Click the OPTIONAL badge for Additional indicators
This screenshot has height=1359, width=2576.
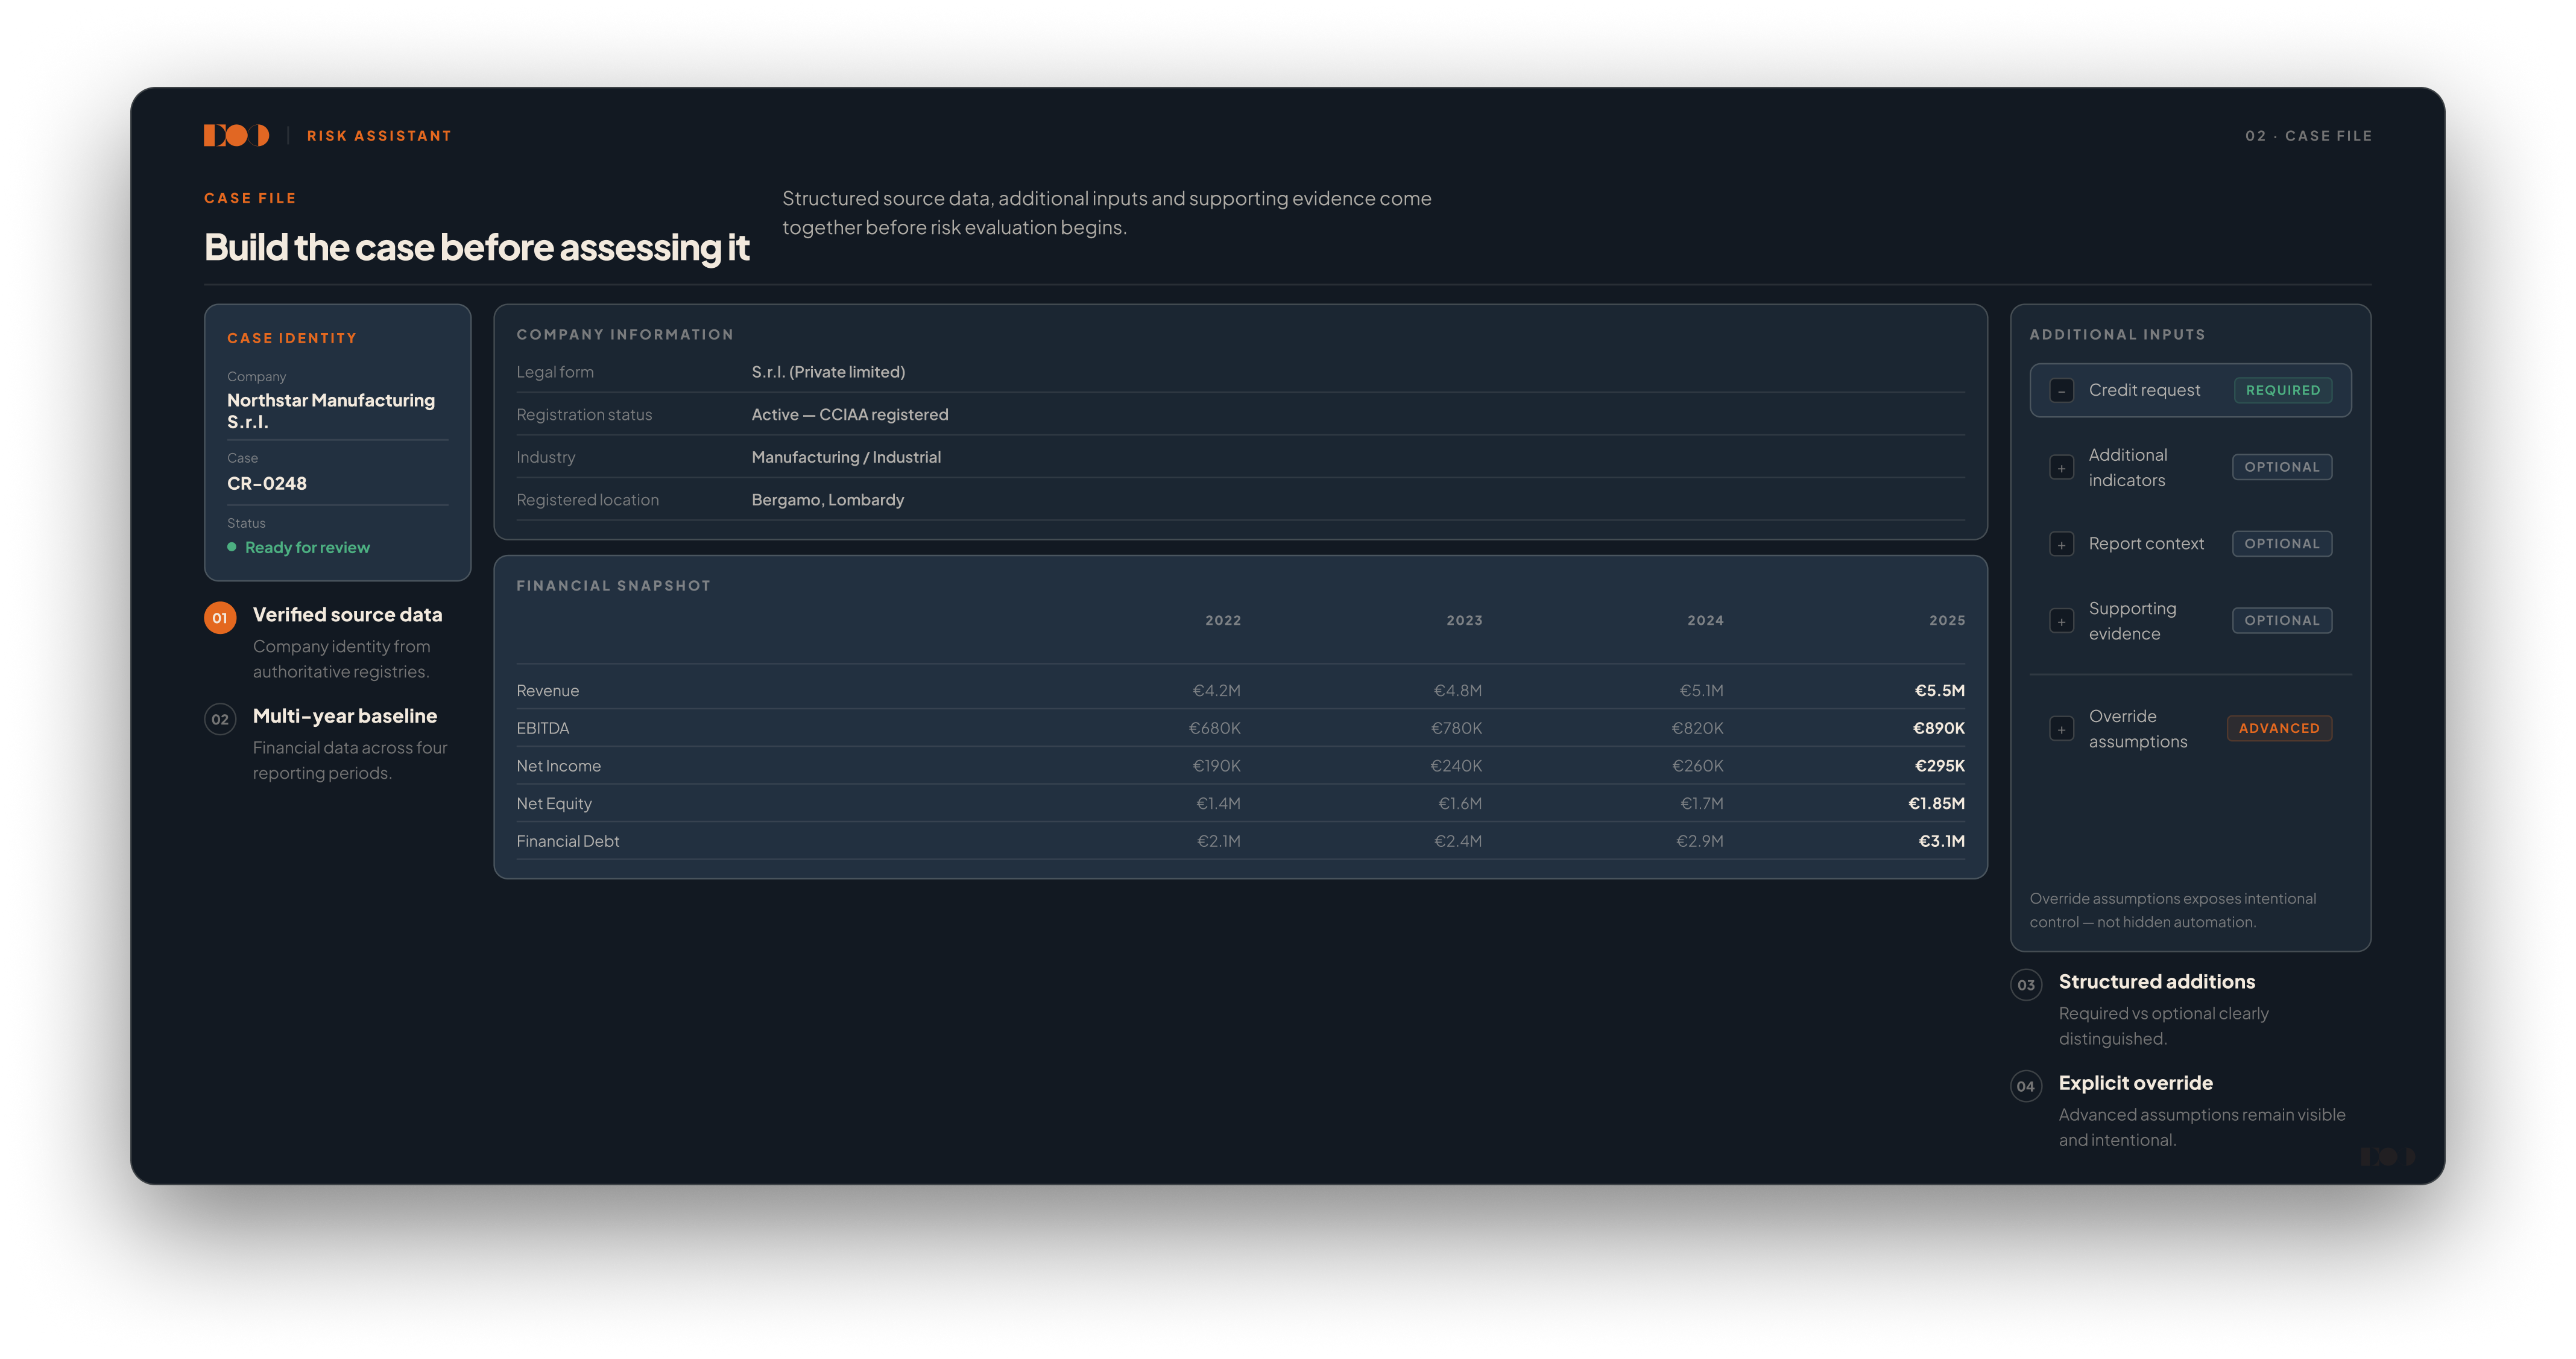[x=2281, y=467]
